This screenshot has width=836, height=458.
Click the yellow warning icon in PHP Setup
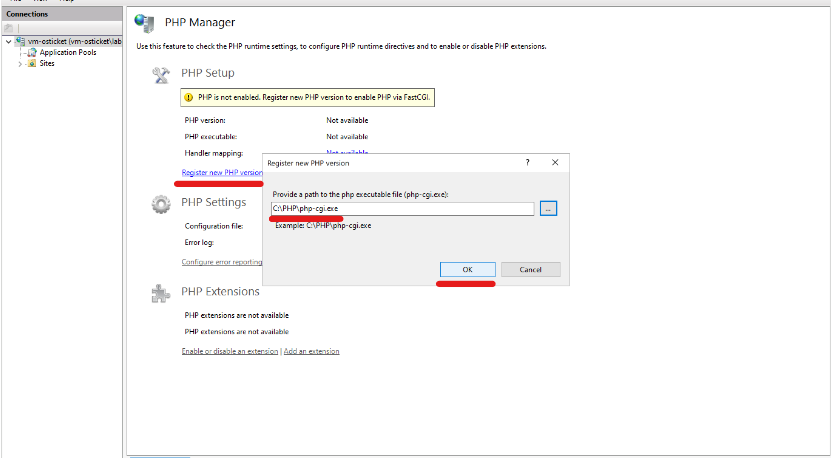[x=188, y=98]
